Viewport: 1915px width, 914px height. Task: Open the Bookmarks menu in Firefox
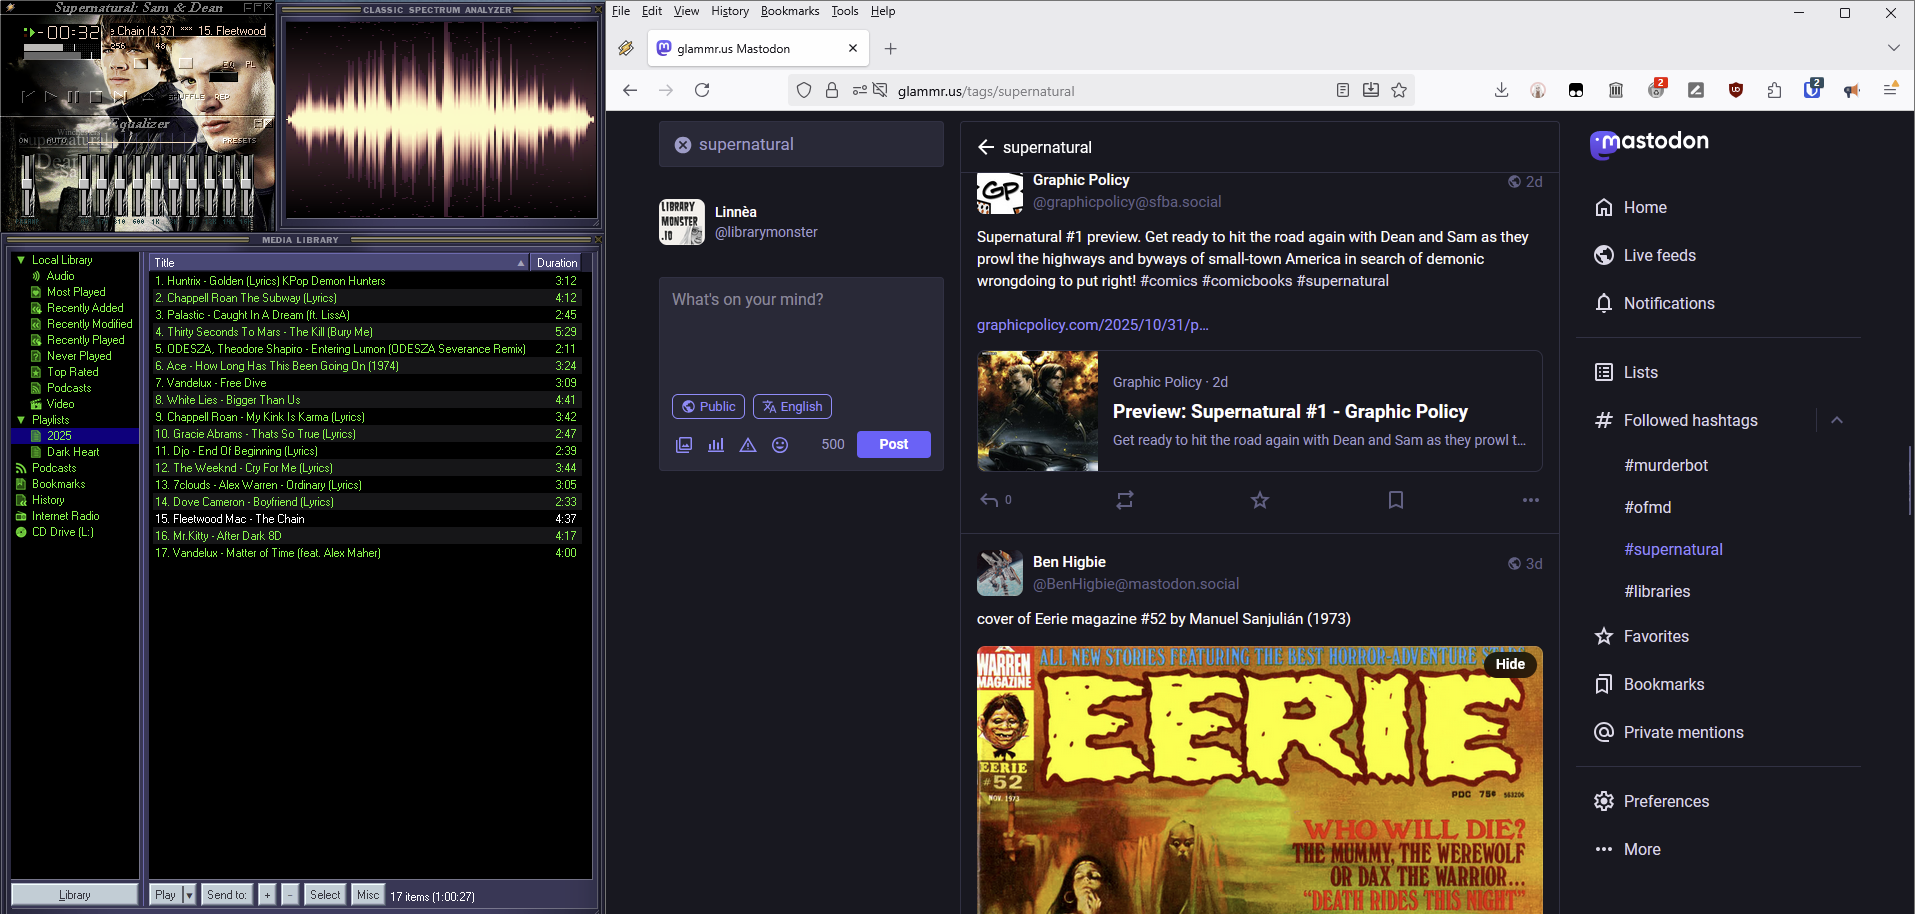click(789, 11)
